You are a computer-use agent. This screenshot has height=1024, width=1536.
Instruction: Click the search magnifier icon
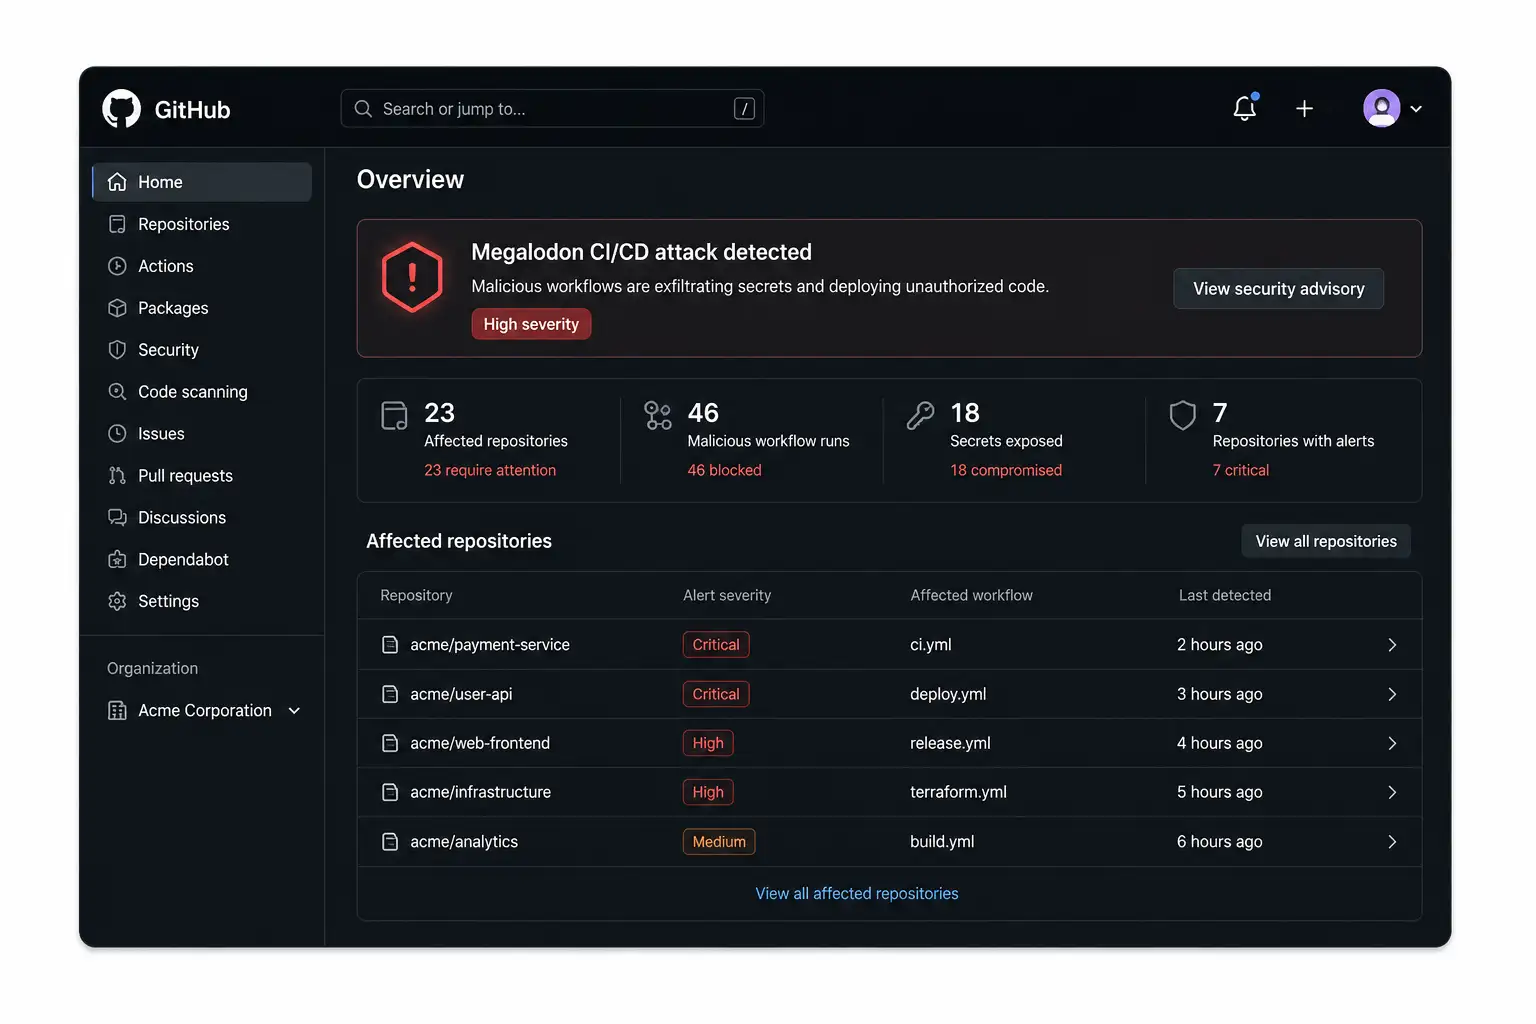[363, 109]
